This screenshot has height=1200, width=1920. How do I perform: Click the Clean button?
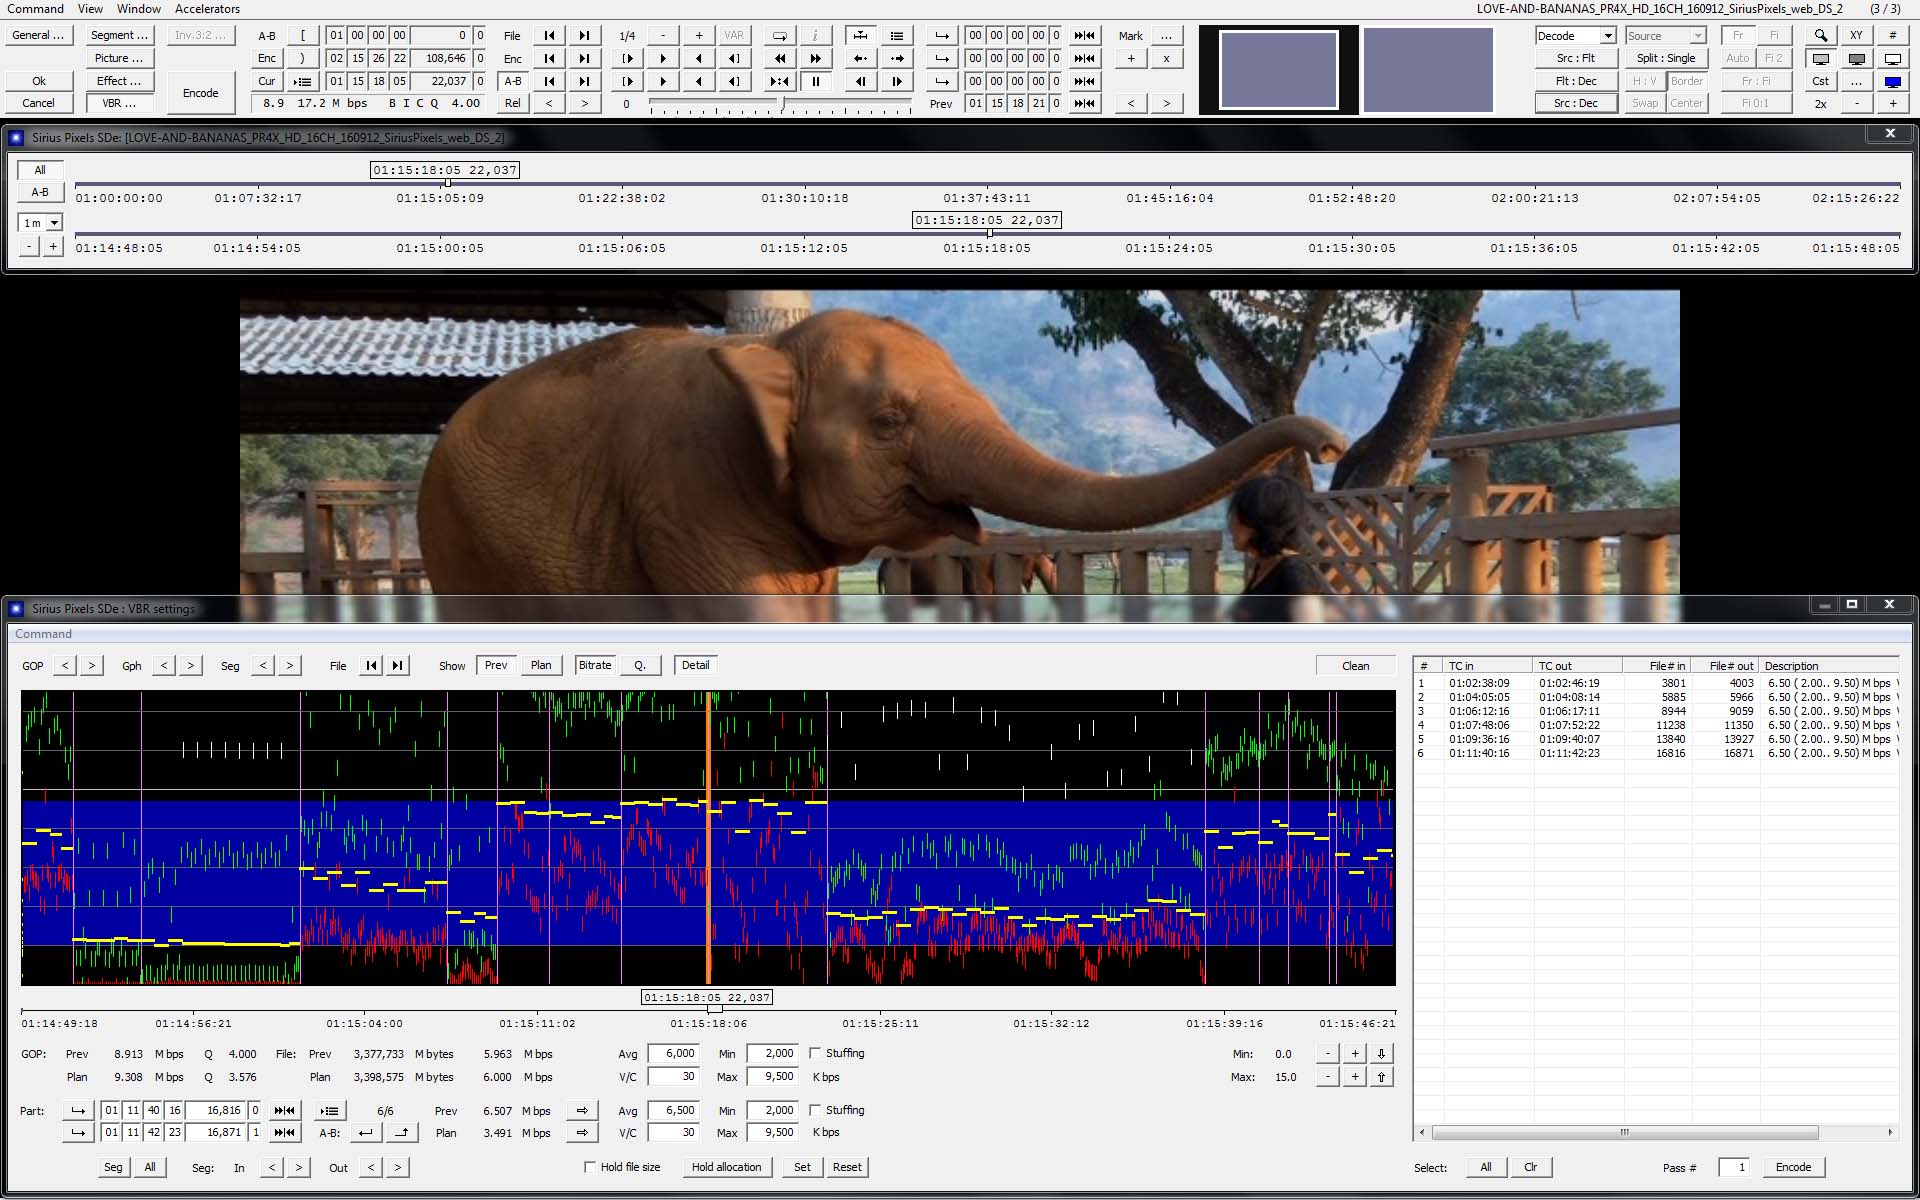tap(1356, 666)
